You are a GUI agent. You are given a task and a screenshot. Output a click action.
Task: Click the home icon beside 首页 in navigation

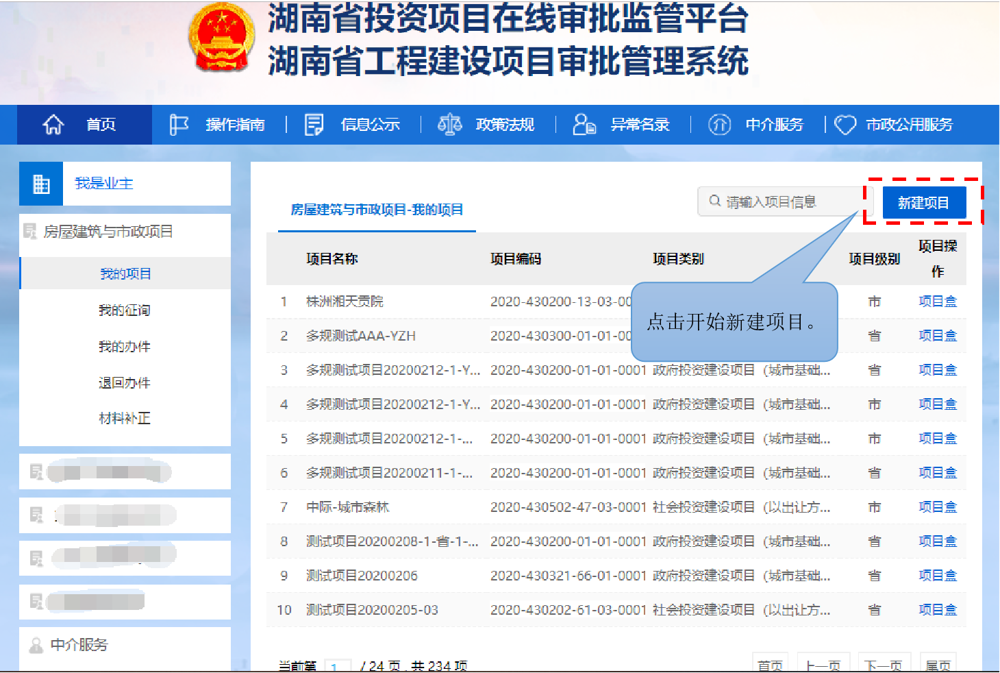click(x=52, y=124)
